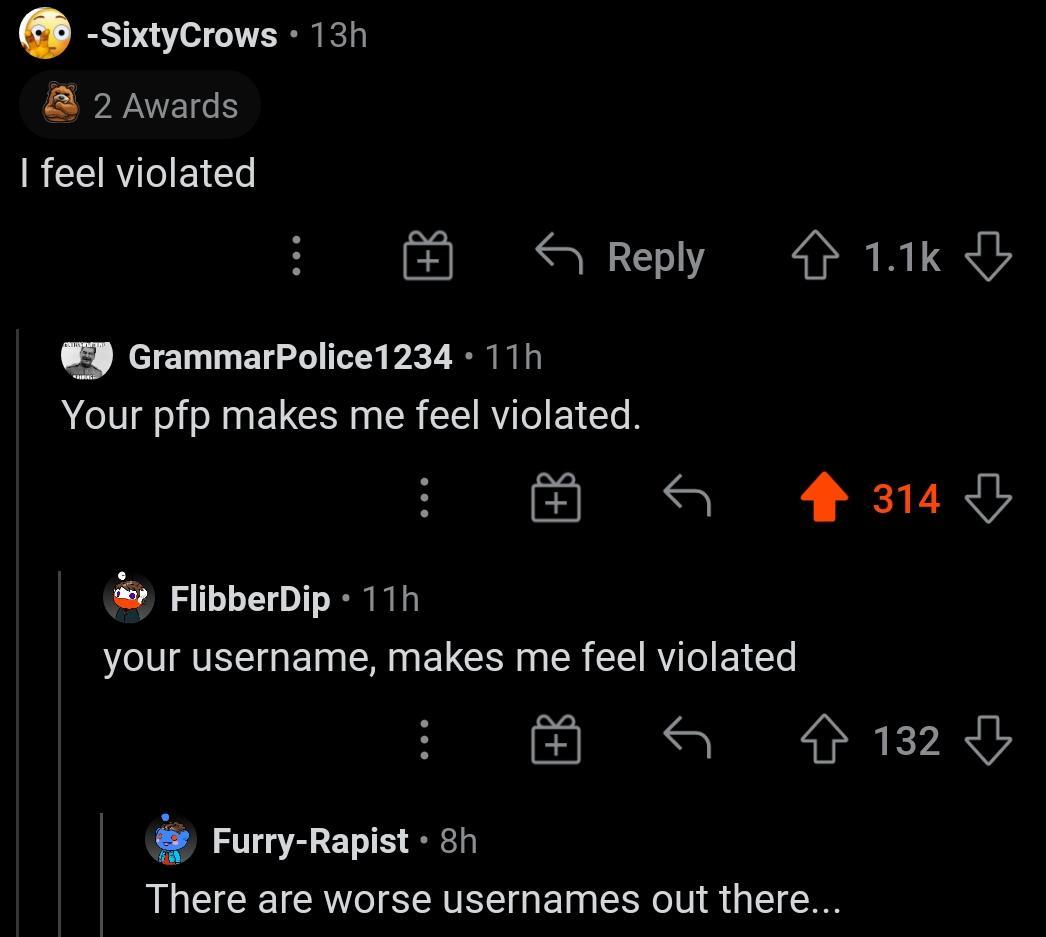1046x937 pixels.
Task: Click the Reply button on the top comment
Action: (x=655, y=257)
